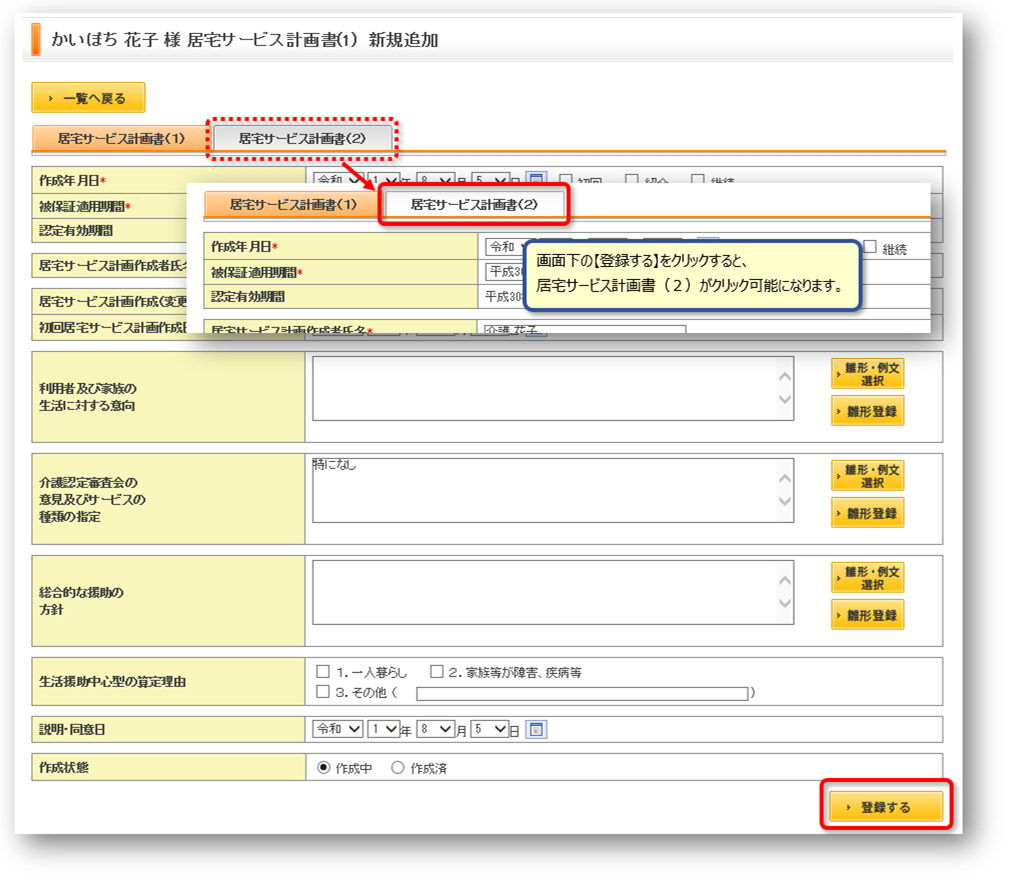Click down arrow in 介護認定審査会の意見 textarea

coord(785,501)
